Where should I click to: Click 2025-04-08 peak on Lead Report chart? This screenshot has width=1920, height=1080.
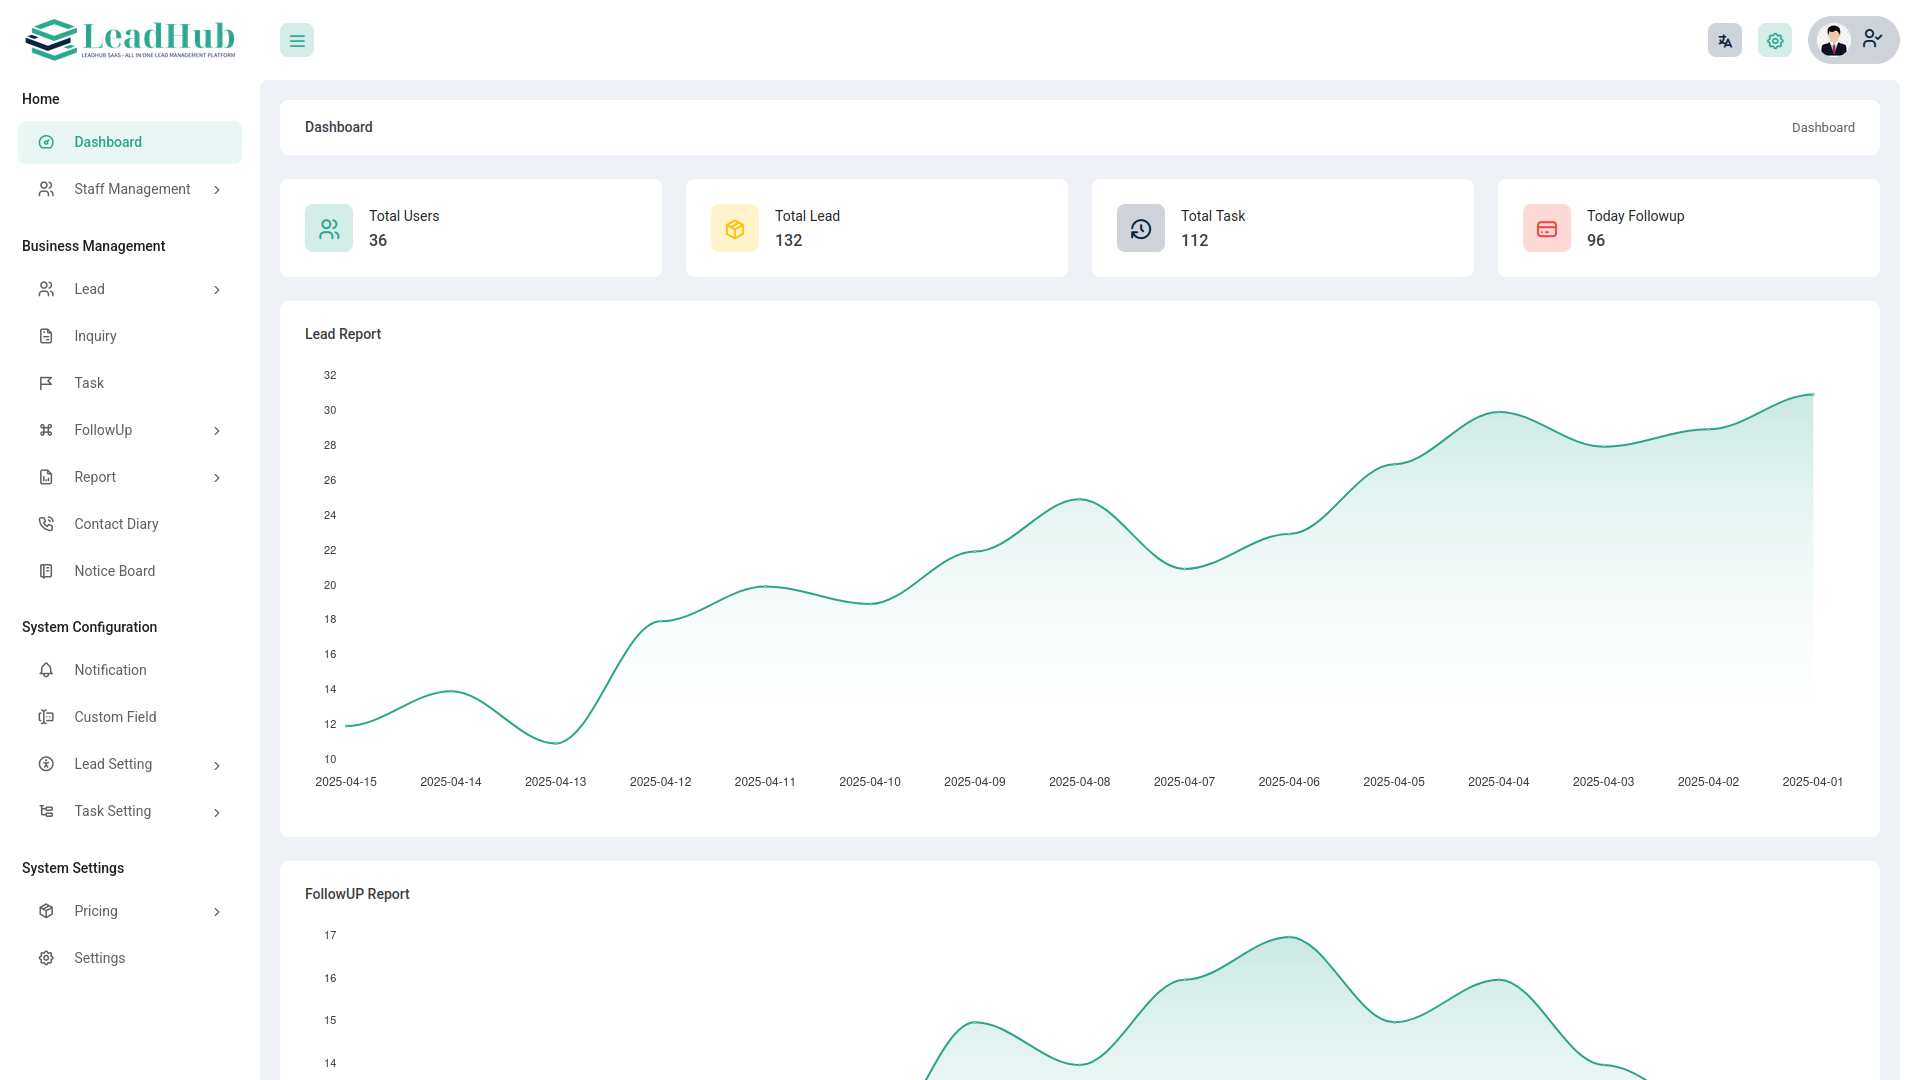pos(1079,499)
